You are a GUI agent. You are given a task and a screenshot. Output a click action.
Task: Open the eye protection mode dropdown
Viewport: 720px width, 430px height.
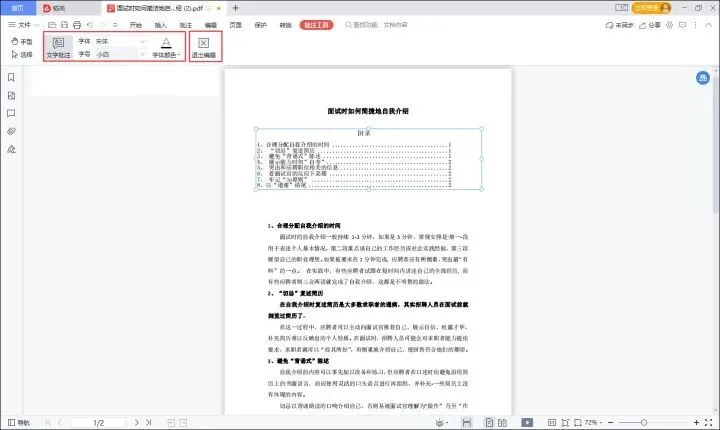tap(442, 423)
